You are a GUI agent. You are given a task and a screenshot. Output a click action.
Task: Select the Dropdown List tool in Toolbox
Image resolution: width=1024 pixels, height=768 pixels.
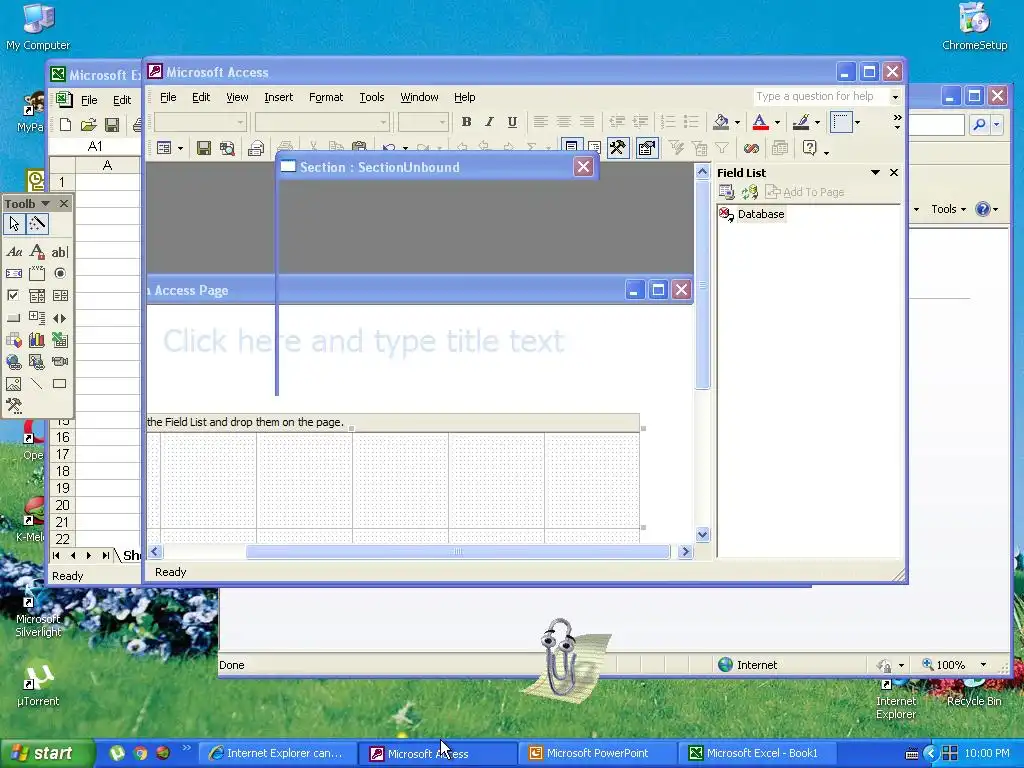(37, 296)
